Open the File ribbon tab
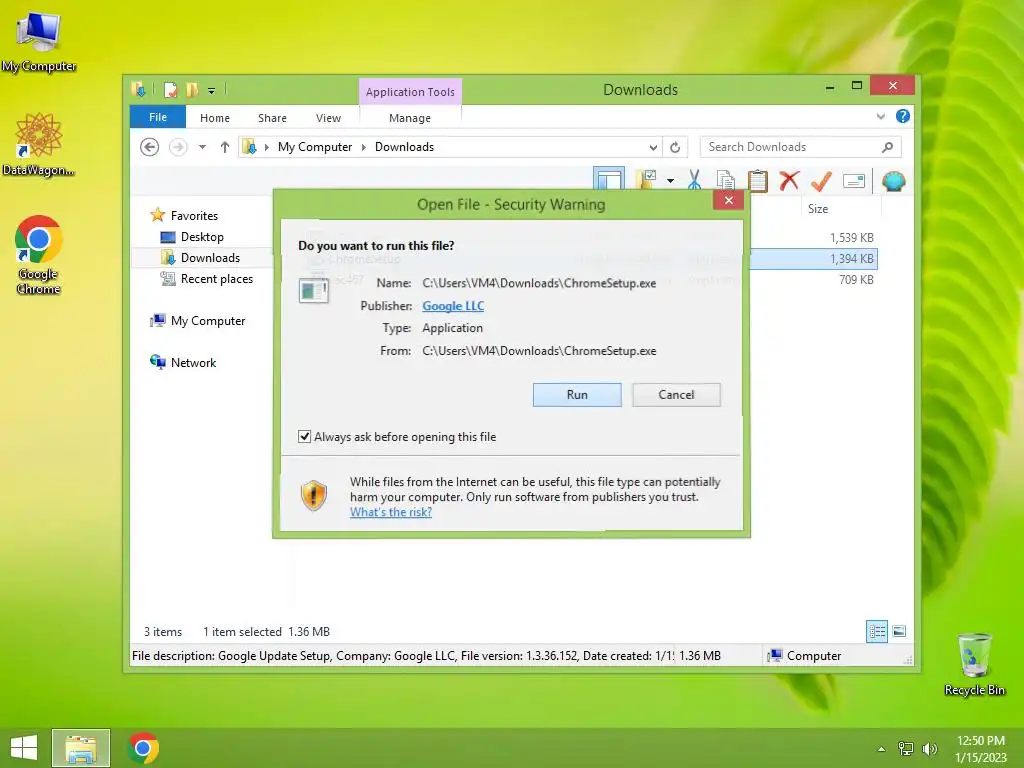This screenshot has width=1024, height=768. (157, 117)
